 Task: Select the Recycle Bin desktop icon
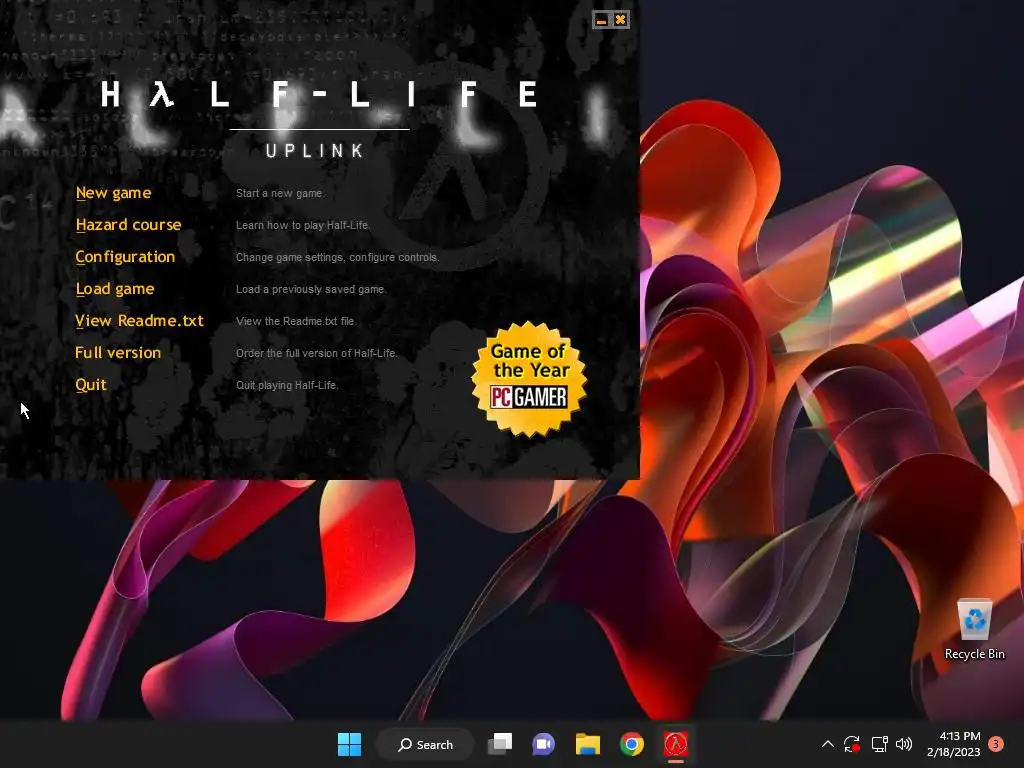tap(974, 630)
